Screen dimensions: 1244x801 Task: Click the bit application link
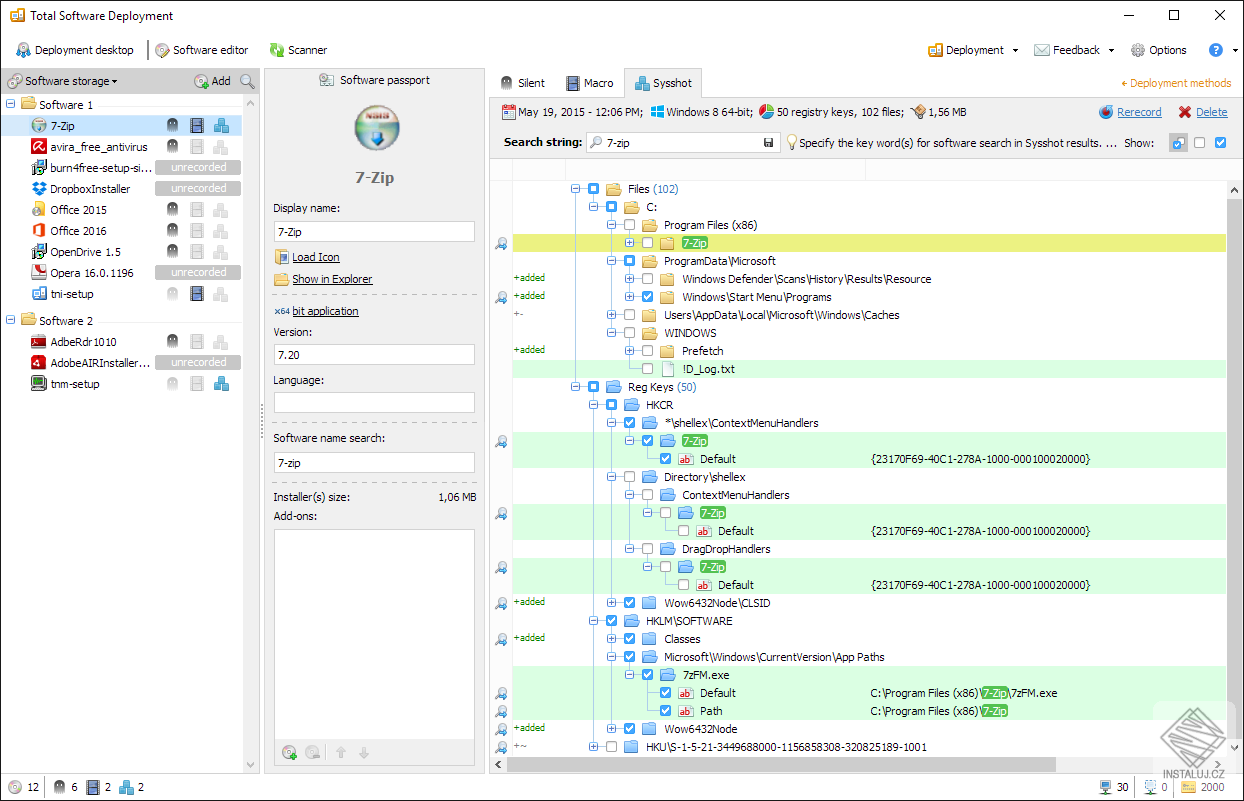click(x=325, y=311)
